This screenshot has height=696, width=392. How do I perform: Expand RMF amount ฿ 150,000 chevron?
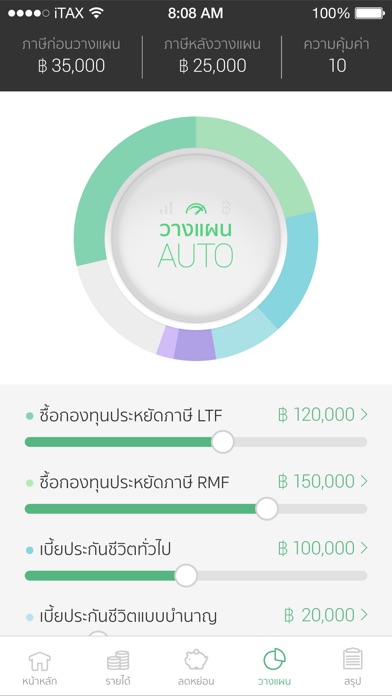pyautogui.click(x=364, y=481)
